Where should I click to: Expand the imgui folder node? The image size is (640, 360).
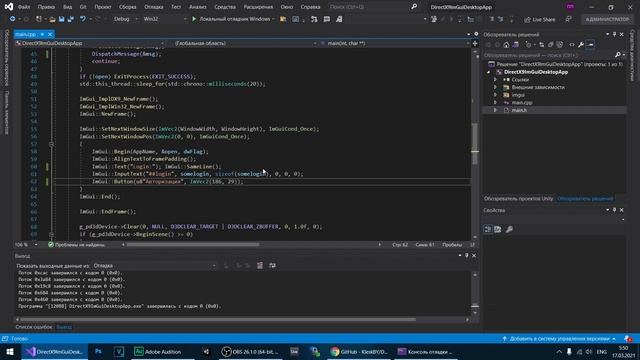point(496,95)
